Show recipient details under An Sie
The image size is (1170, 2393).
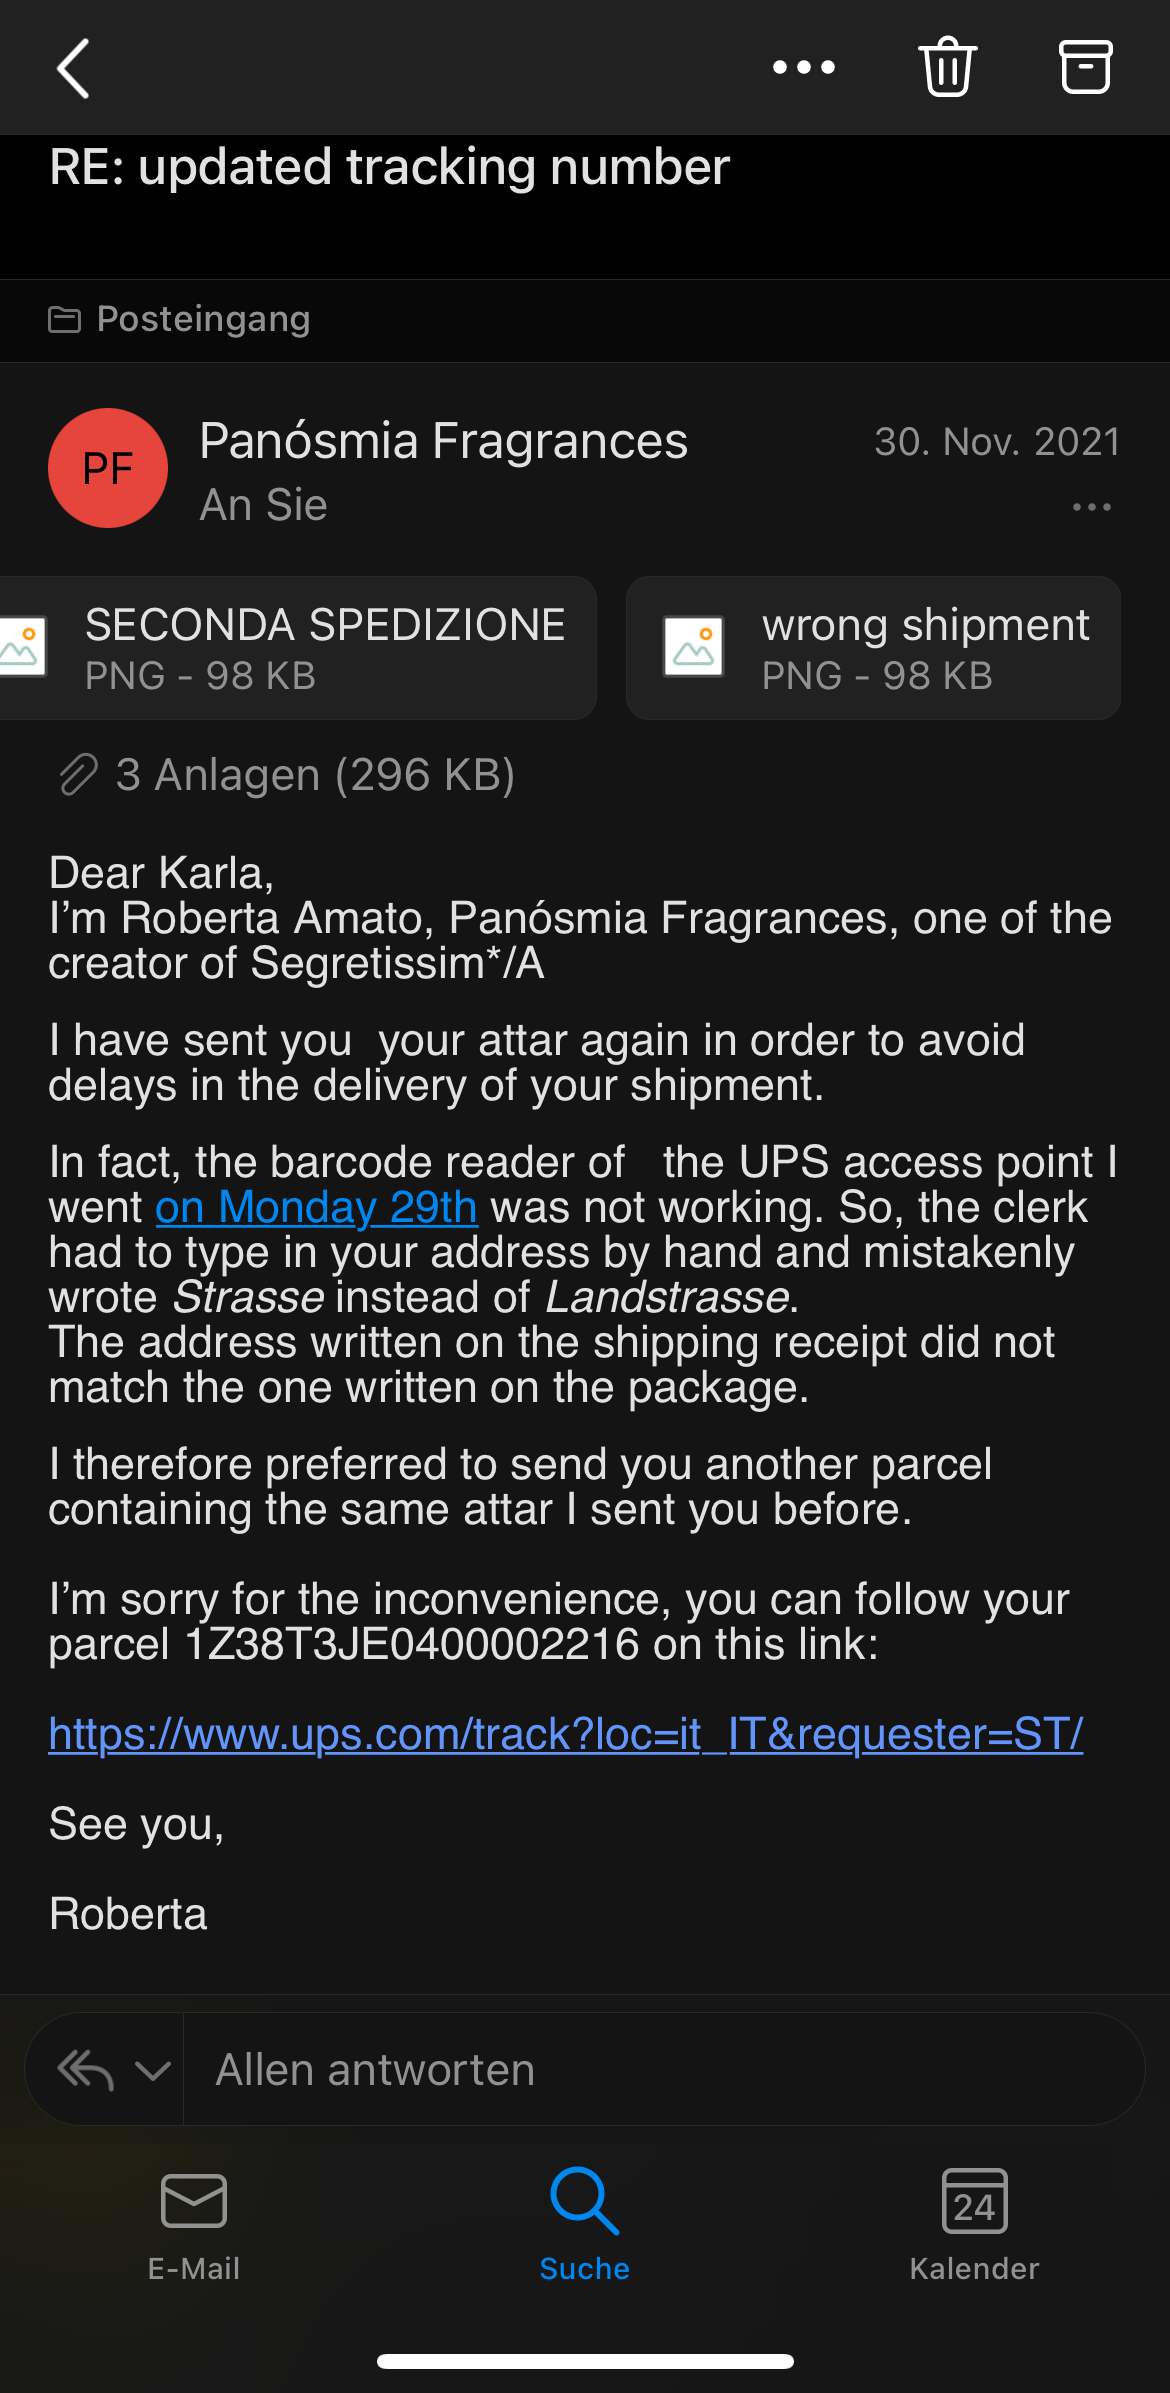pyautogui.click(x=264, y=505)
